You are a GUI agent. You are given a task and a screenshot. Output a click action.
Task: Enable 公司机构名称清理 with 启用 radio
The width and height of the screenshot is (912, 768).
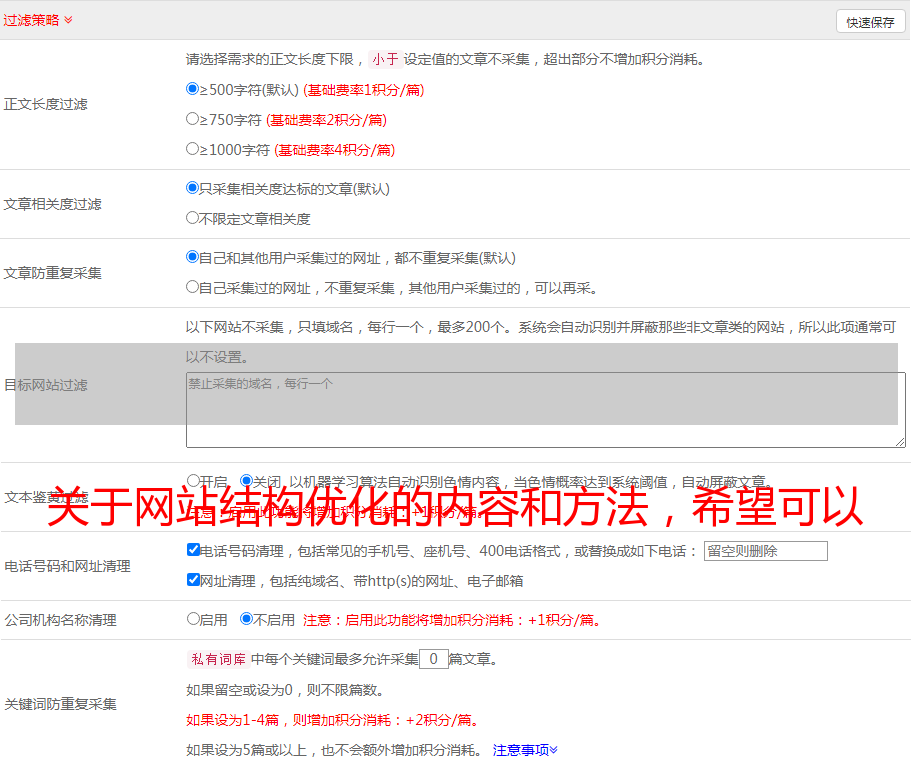(193, 619)
